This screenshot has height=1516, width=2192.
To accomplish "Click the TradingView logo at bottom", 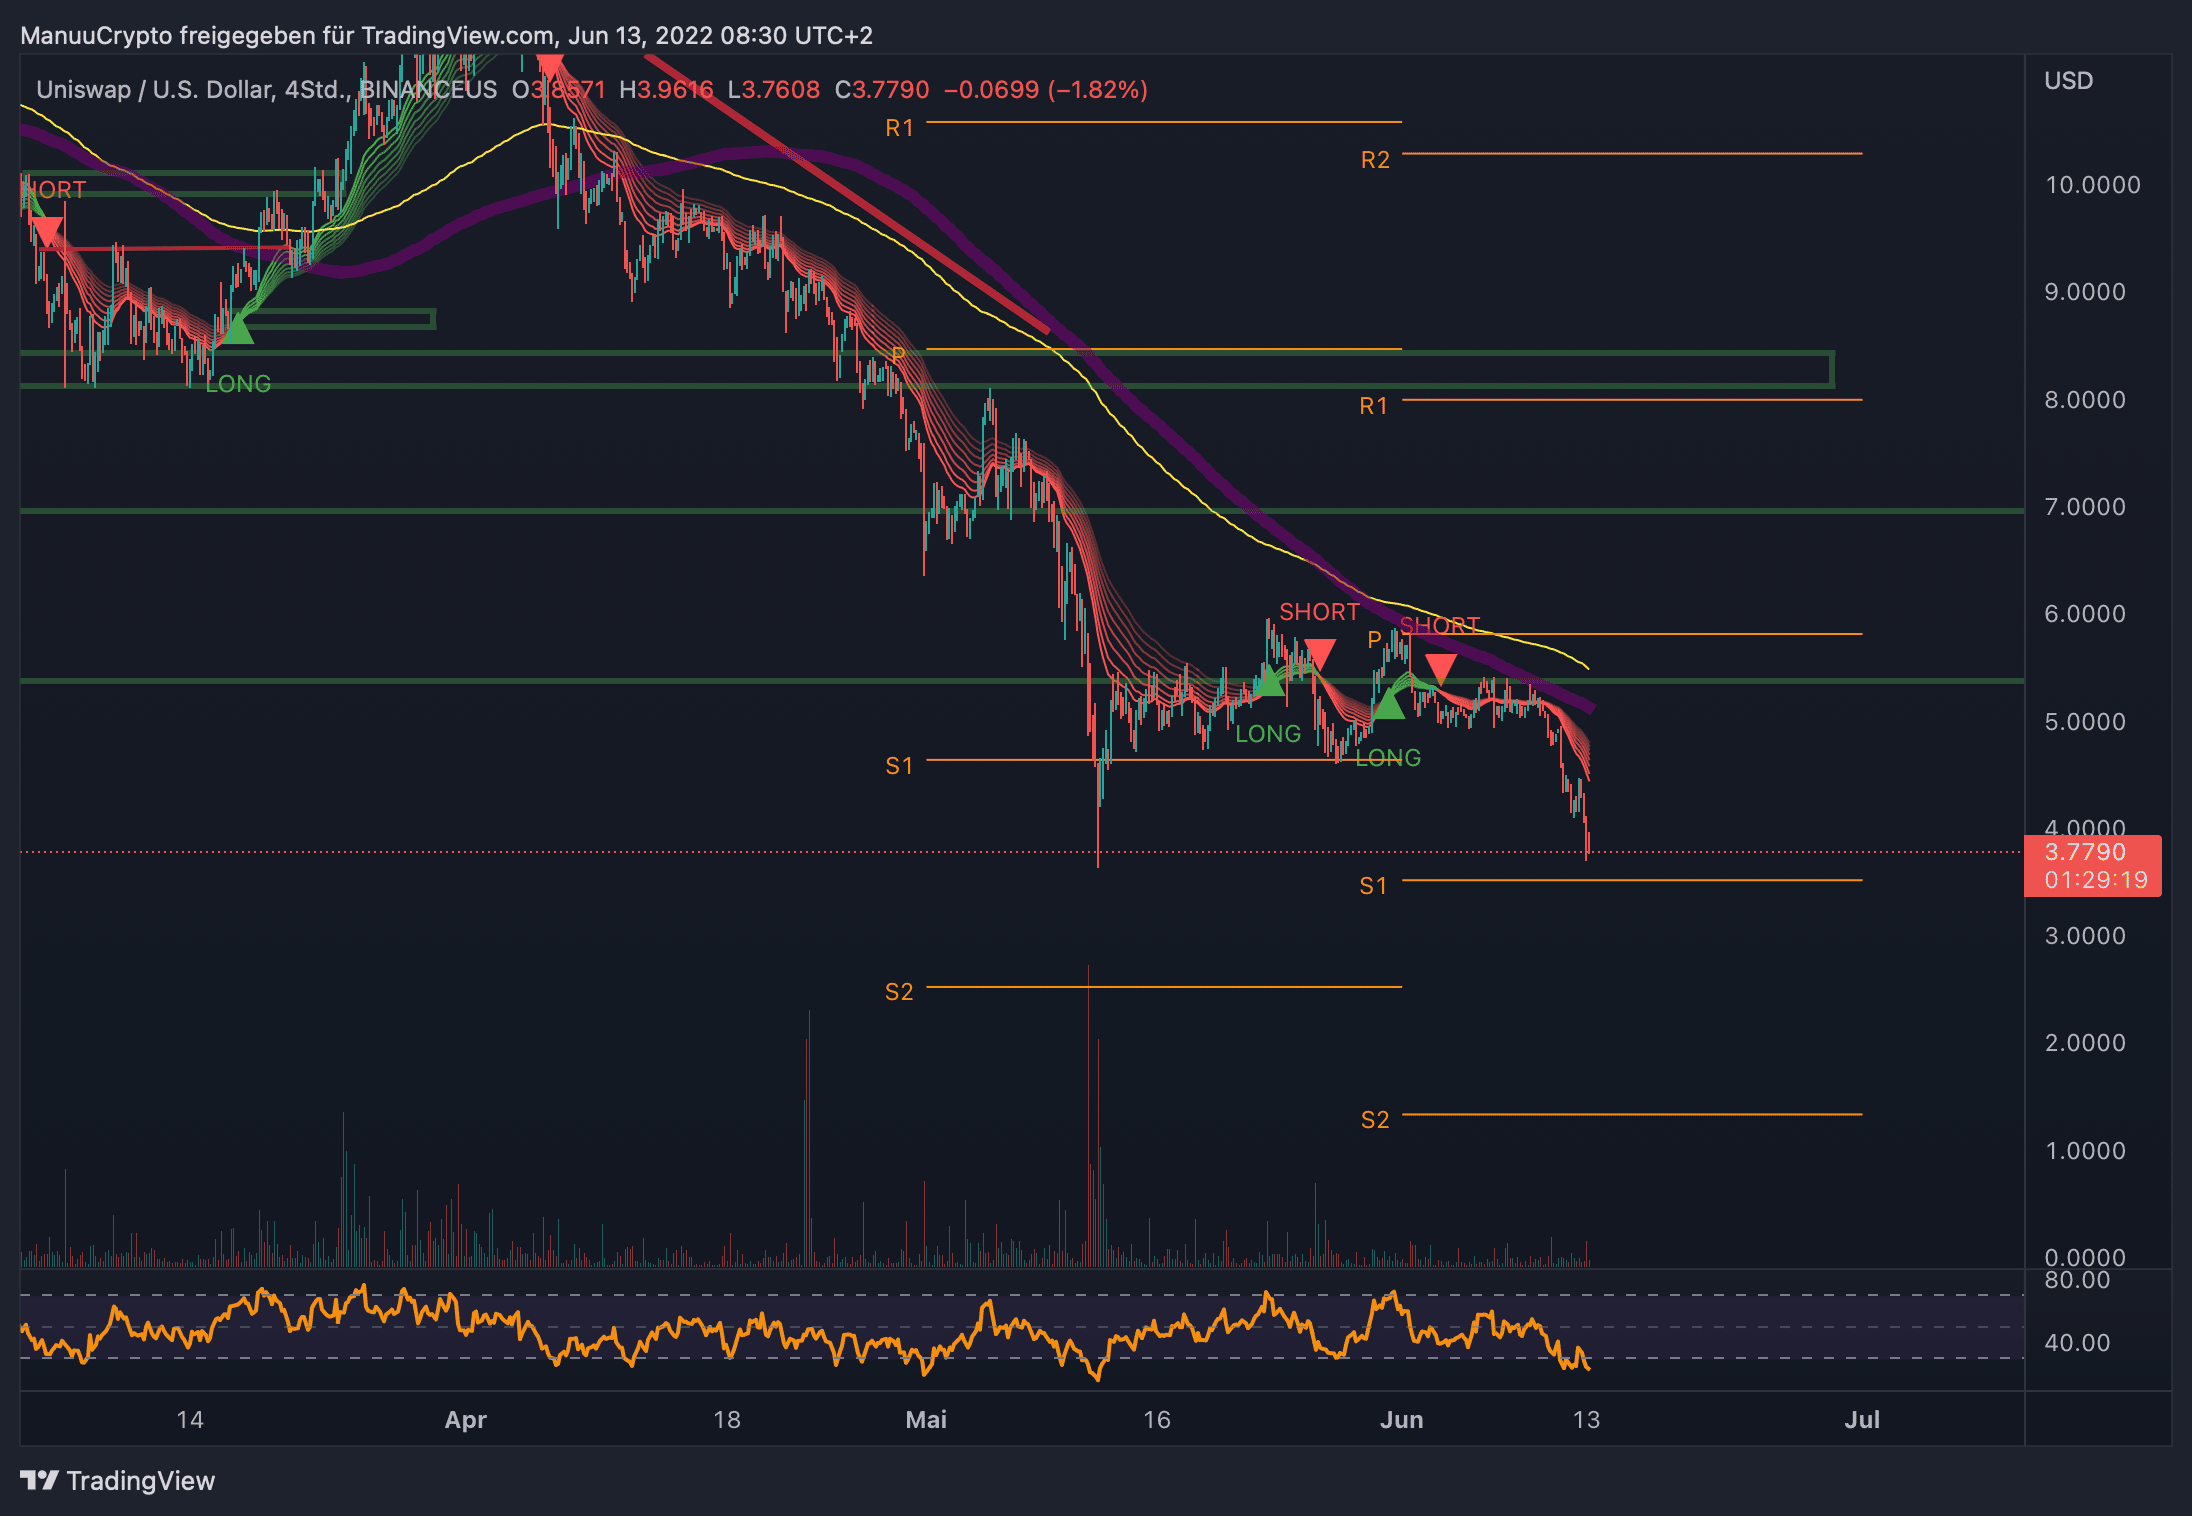I will click(x=117, y=1481).
